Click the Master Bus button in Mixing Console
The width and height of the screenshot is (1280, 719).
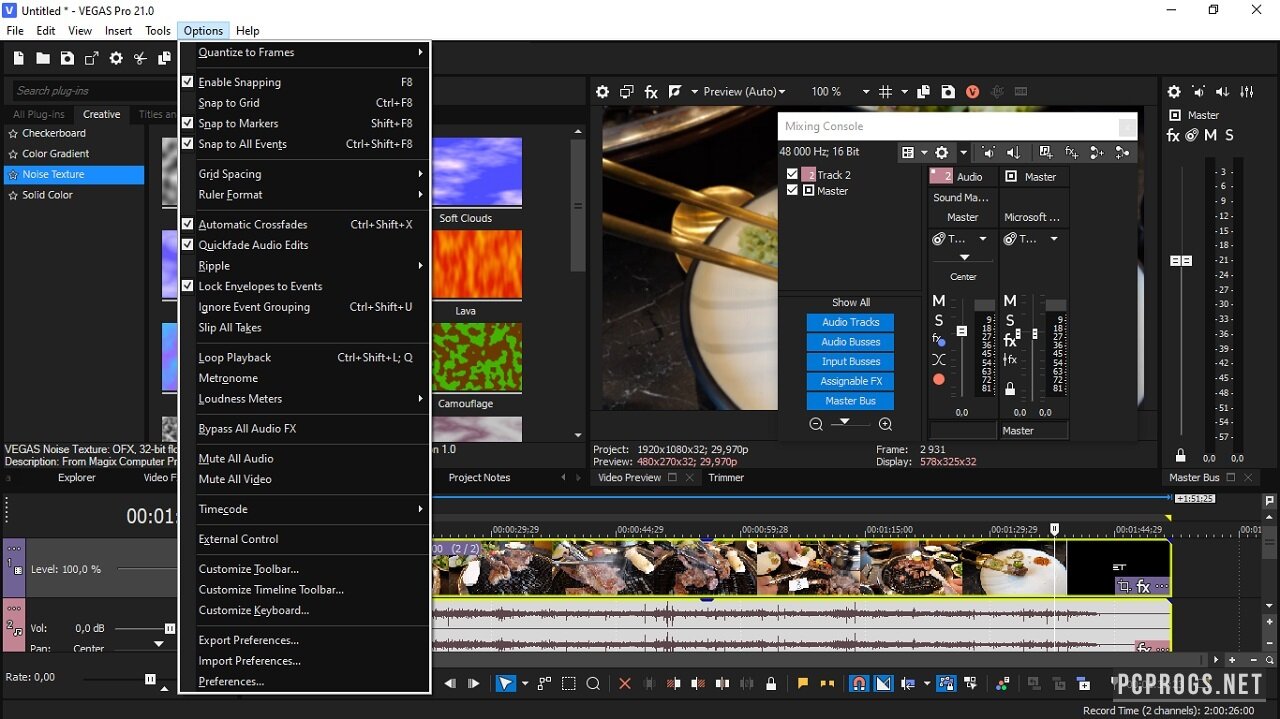[x=850, y=401]
